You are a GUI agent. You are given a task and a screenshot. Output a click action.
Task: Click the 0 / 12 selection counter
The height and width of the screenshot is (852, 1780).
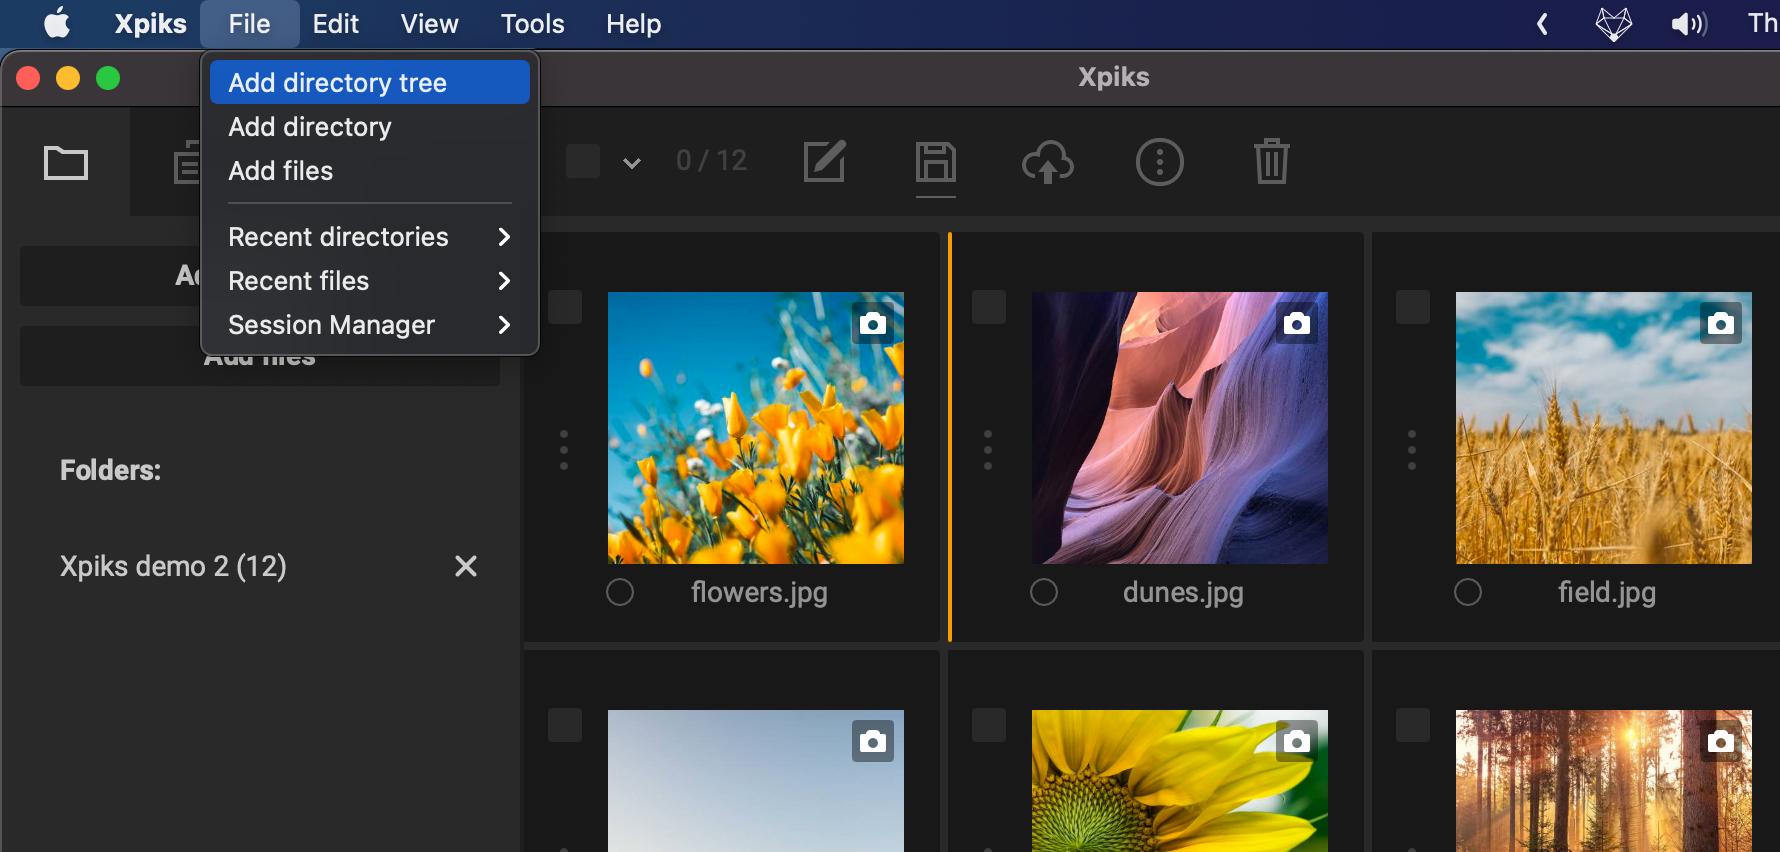(x=711, y=161)
